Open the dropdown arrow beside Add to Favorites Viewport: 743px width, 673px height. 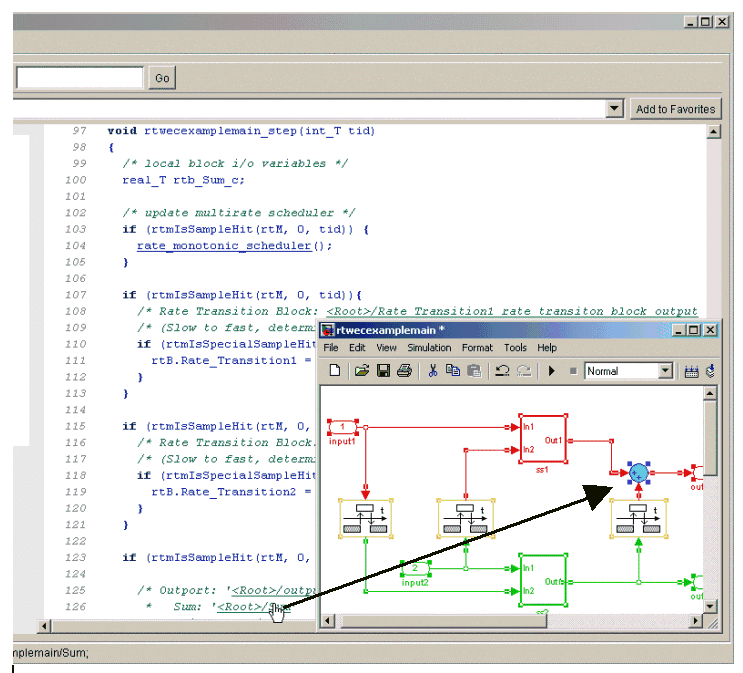coord(614,109)
